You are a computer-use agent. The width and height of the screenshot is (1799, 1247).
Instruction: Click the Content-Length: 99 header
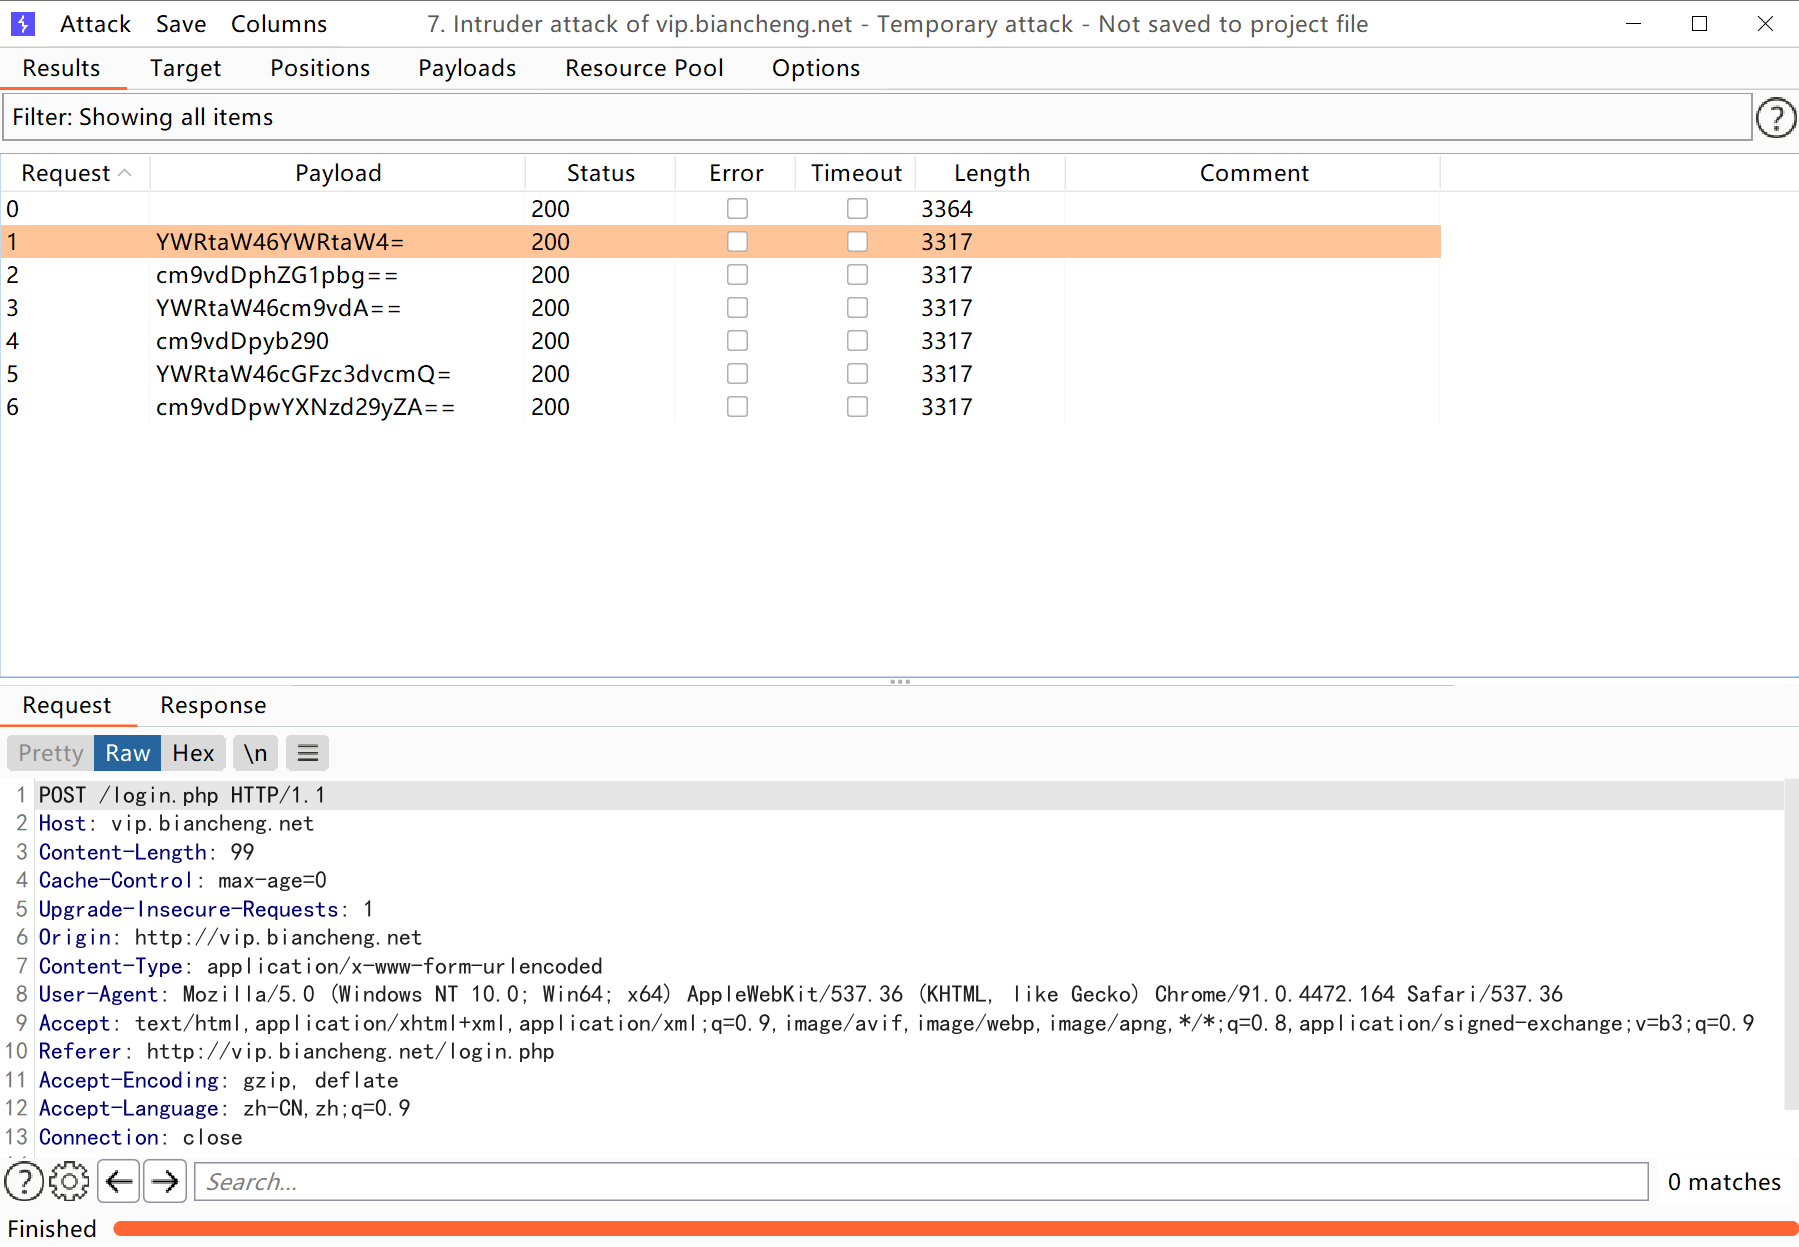pos(146,852)
